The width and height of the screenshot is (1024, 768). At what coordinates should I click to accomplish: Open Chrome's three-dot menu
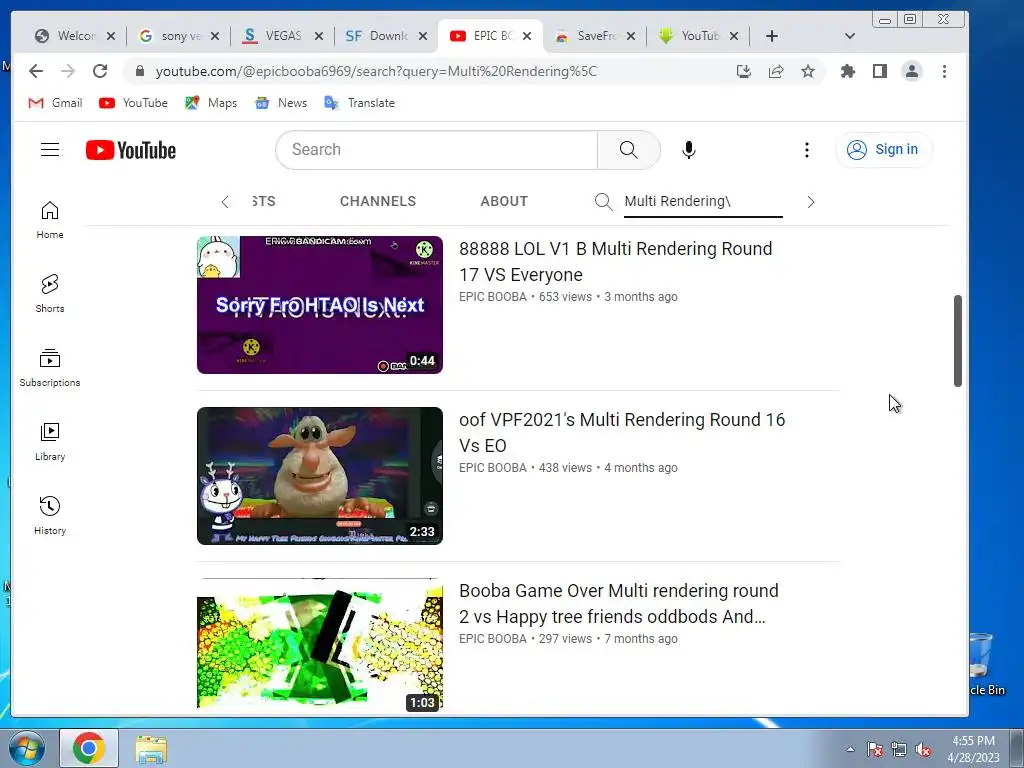pyautogui.click(x=944, y=71)
